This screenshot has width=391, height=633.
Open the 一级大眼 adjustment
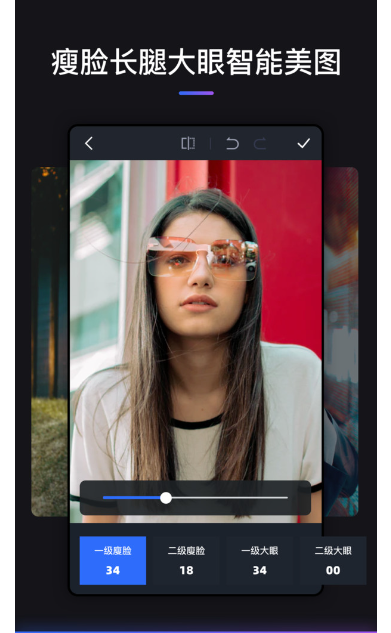click(x=259, y=560)
